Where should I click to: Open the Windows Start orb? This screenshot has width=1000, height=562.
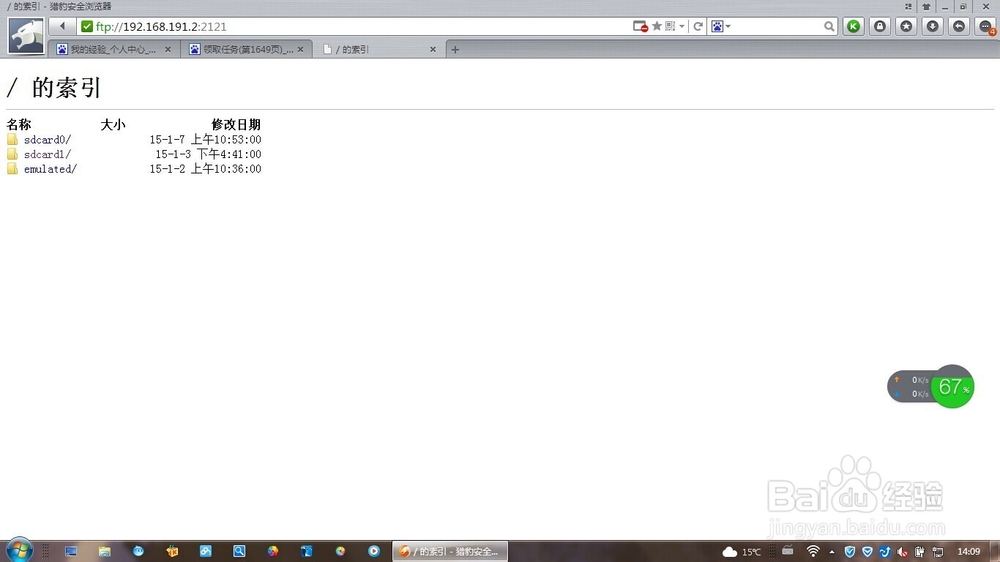[x=18, y=551]
